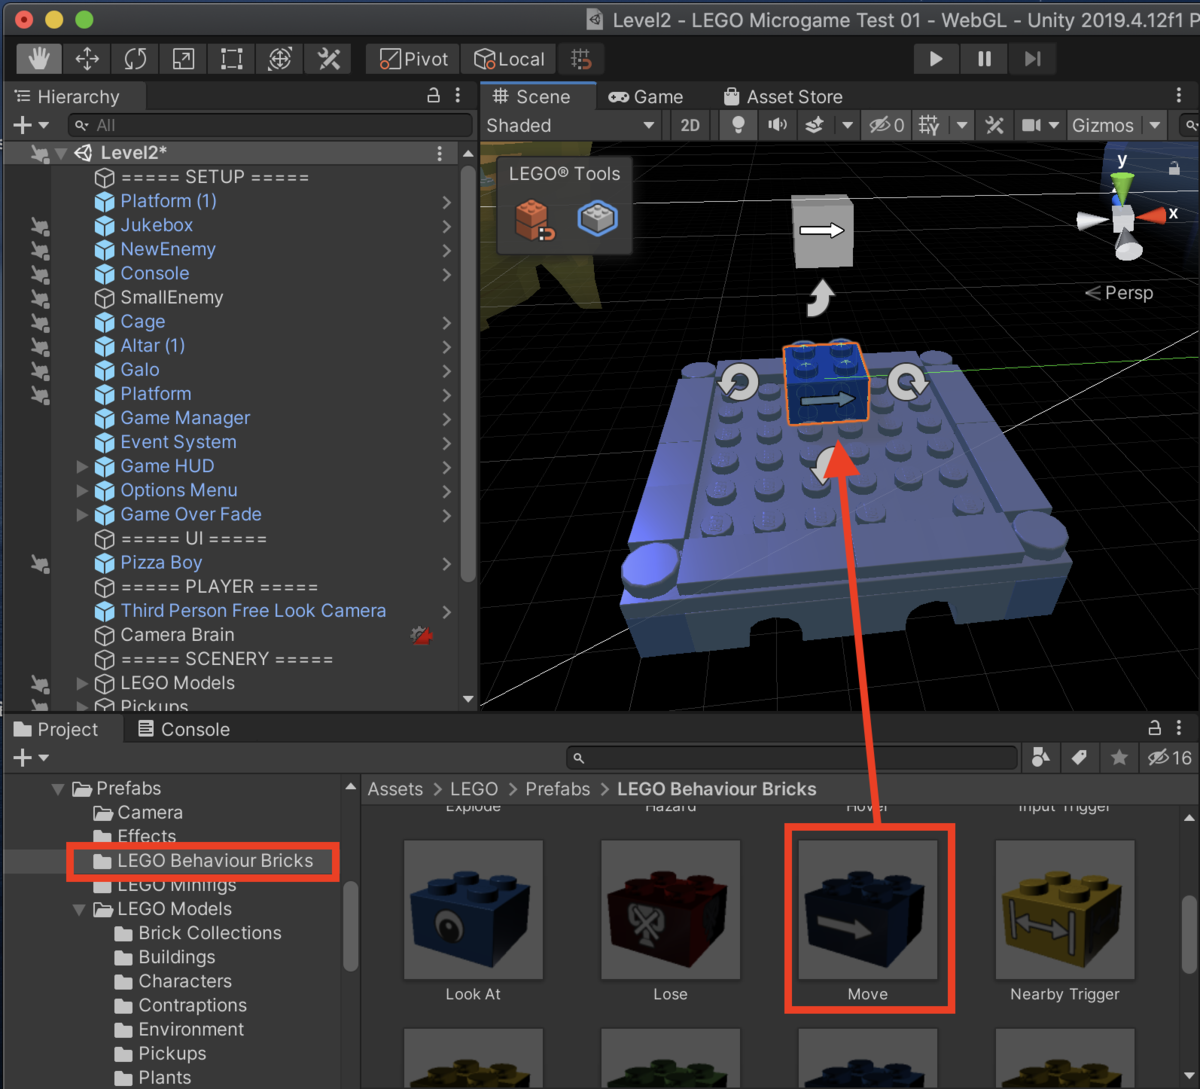Switch to the Game tab
Image resolution: width=1200 pixels, height=1089 pixels.
[x=646, y=97]
